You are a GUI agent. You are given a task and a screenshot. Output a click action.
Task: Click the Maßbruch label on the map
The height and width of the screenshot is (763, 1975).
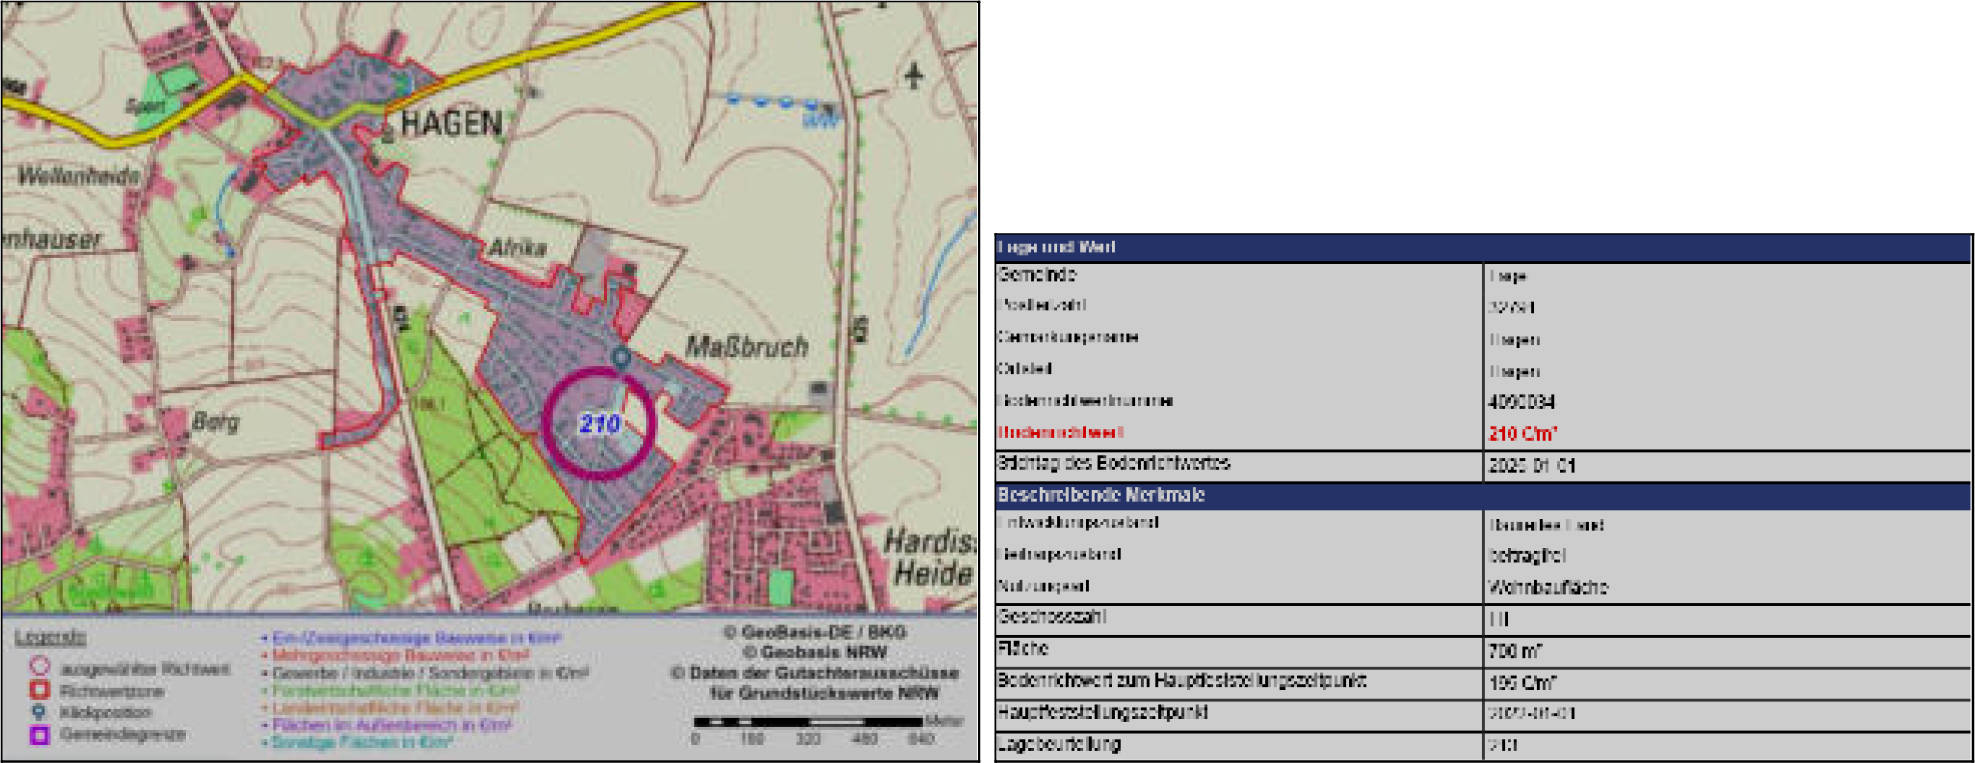(x=746, y=347)
